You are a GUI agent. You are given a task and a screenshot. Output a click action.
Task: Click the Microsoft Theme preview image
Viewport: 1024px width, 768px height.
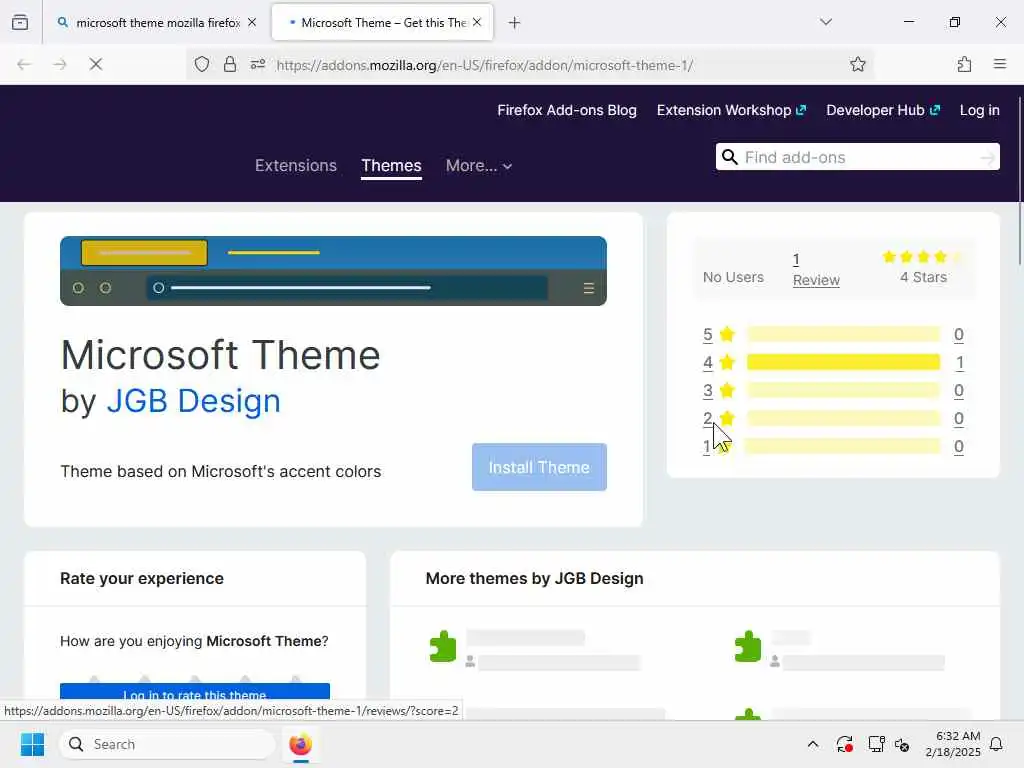(333, 271)
